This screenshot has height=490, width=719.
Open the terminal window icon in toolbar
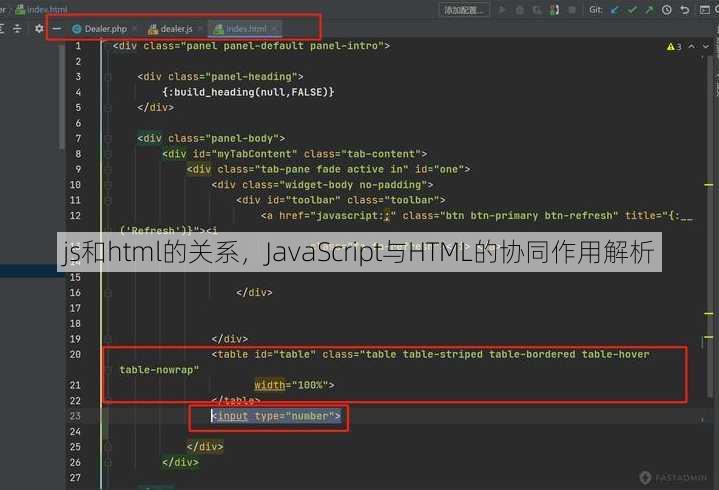tap(705, 10)
